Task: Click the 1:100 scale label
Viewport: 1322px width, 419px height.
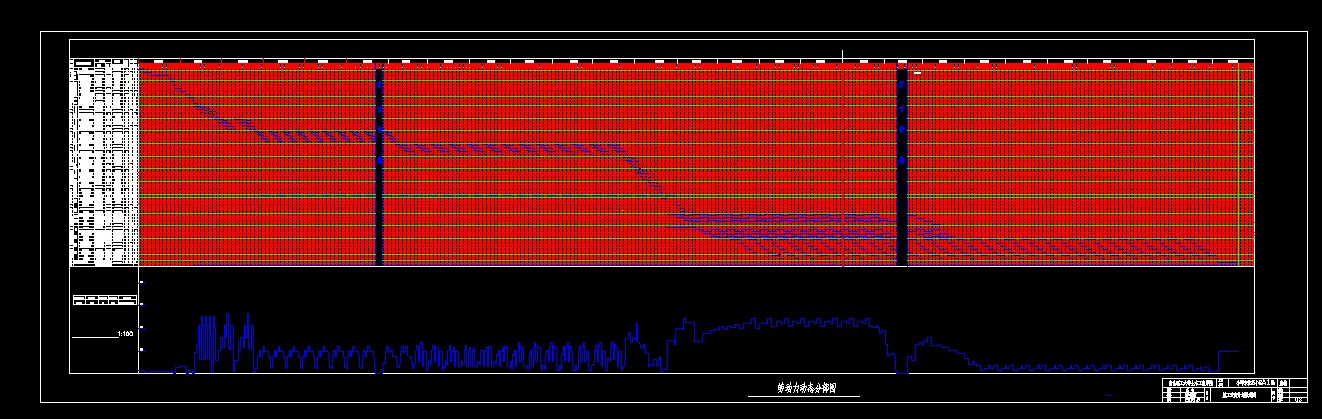Action: tap(126, 332)
